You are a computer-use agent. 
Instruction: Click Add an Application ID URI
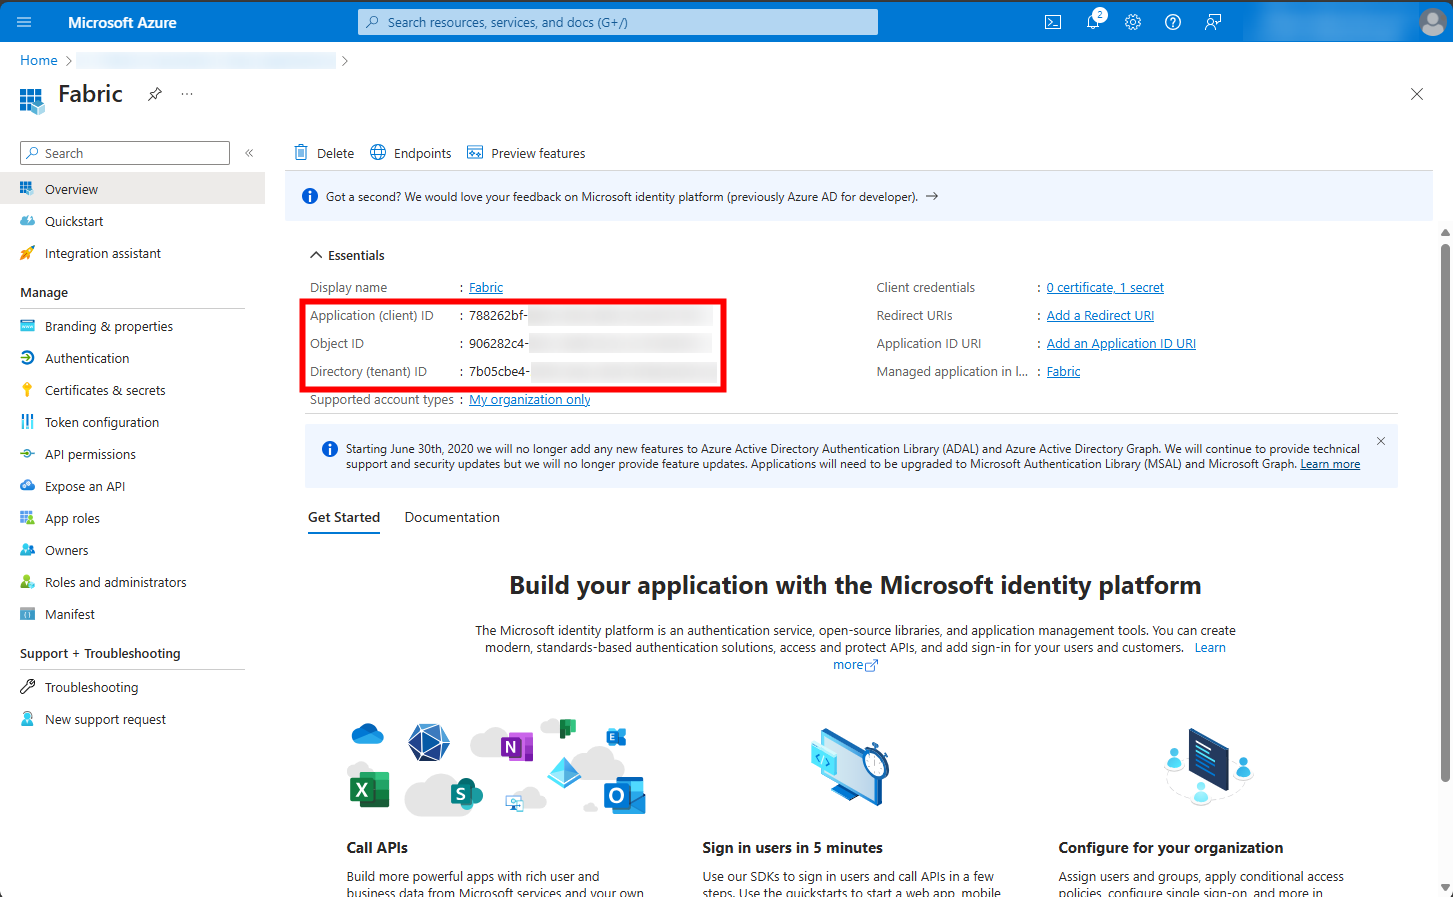pos(1121,343)
